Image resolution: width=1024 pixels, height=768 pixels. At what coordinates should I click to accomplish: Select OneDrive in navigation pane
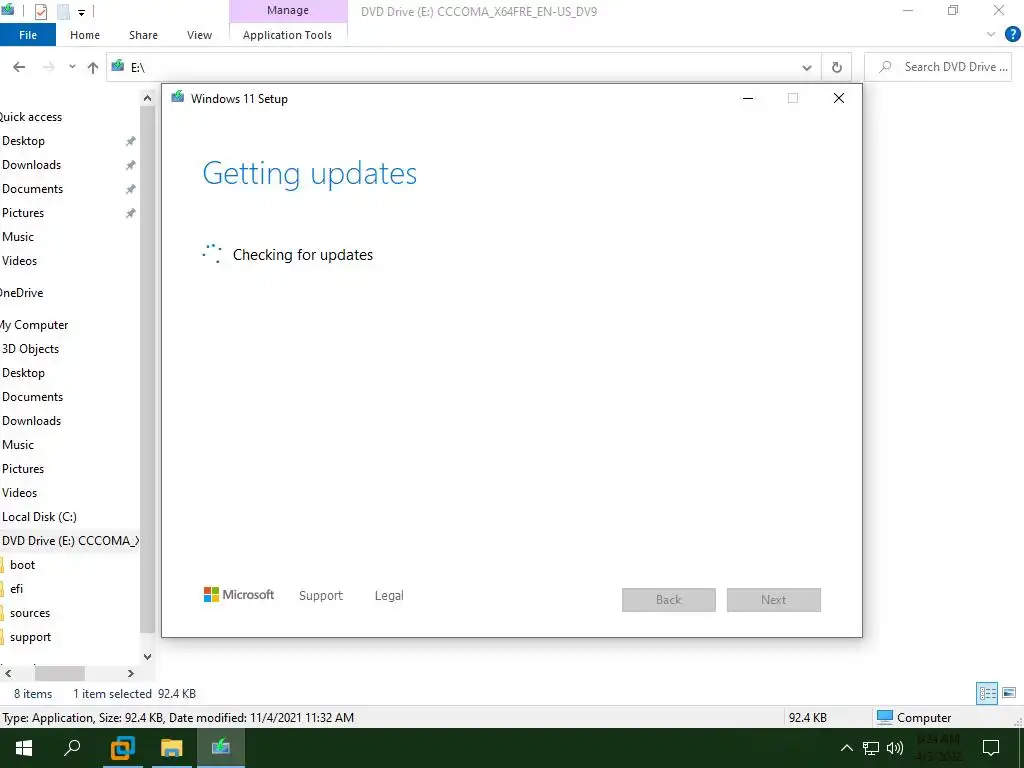click(22, 293)
